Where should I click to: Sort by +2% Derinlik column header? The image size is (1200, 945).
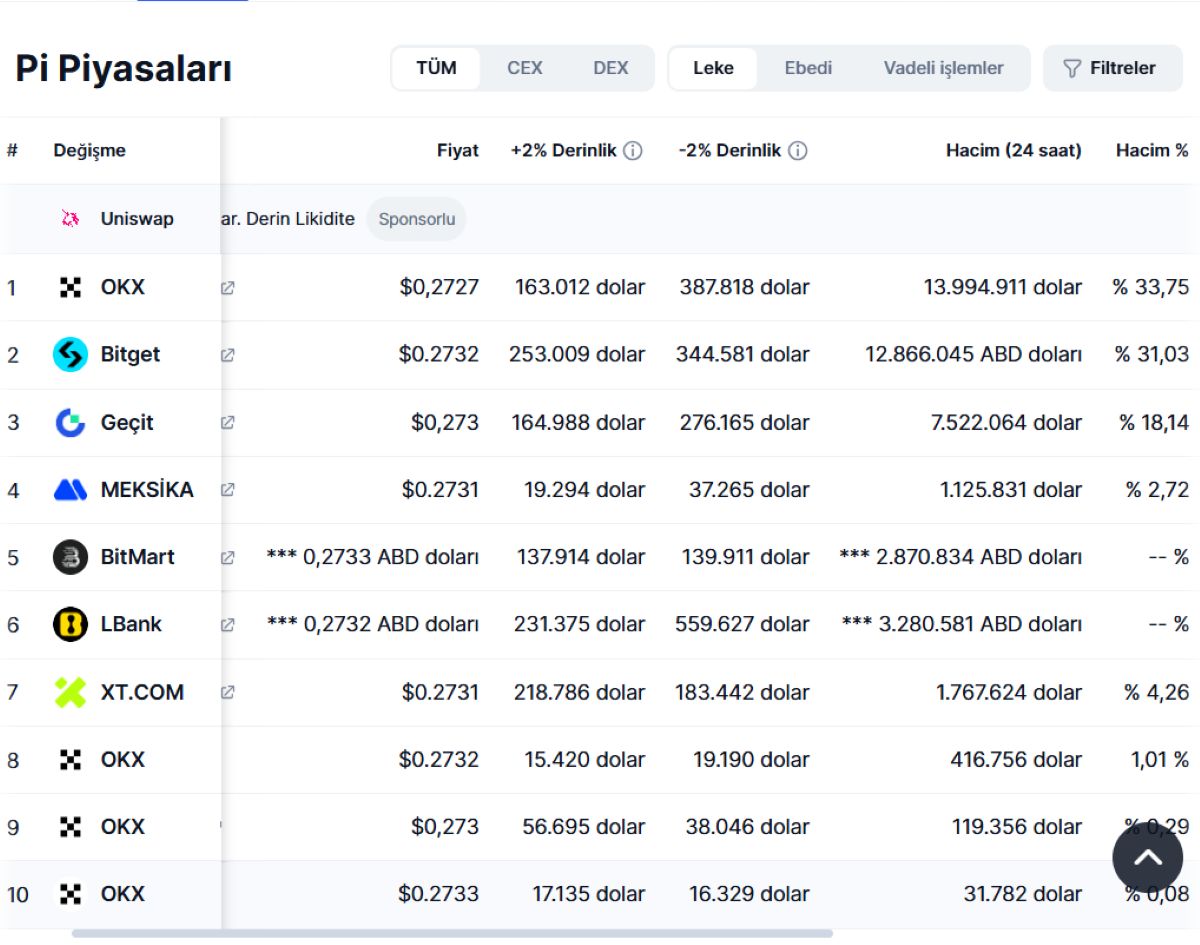pos(564,151)
